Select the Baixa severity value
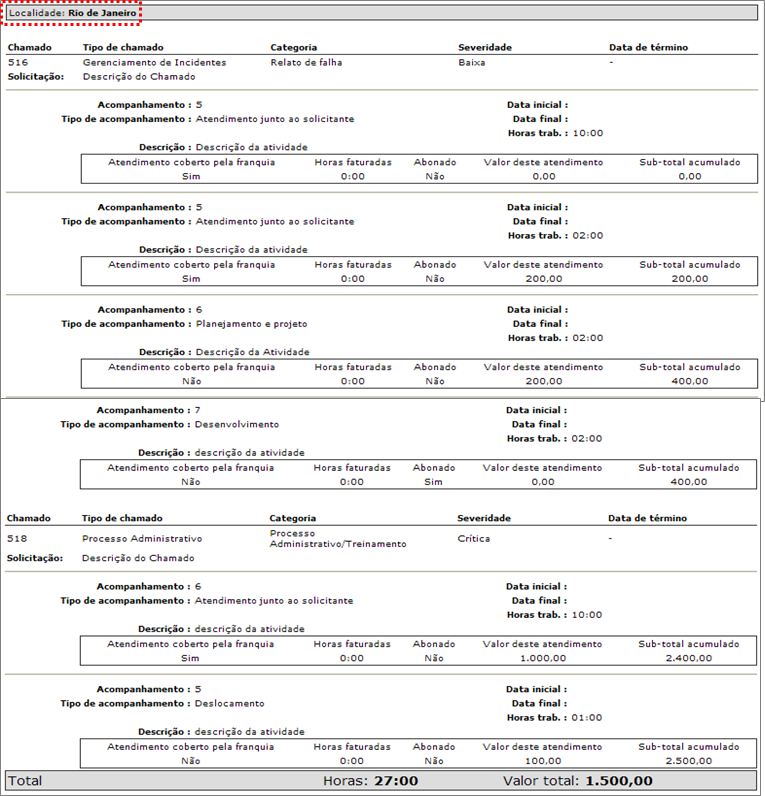The height and width of the screenshot is (796, 765). coord(472,62)
